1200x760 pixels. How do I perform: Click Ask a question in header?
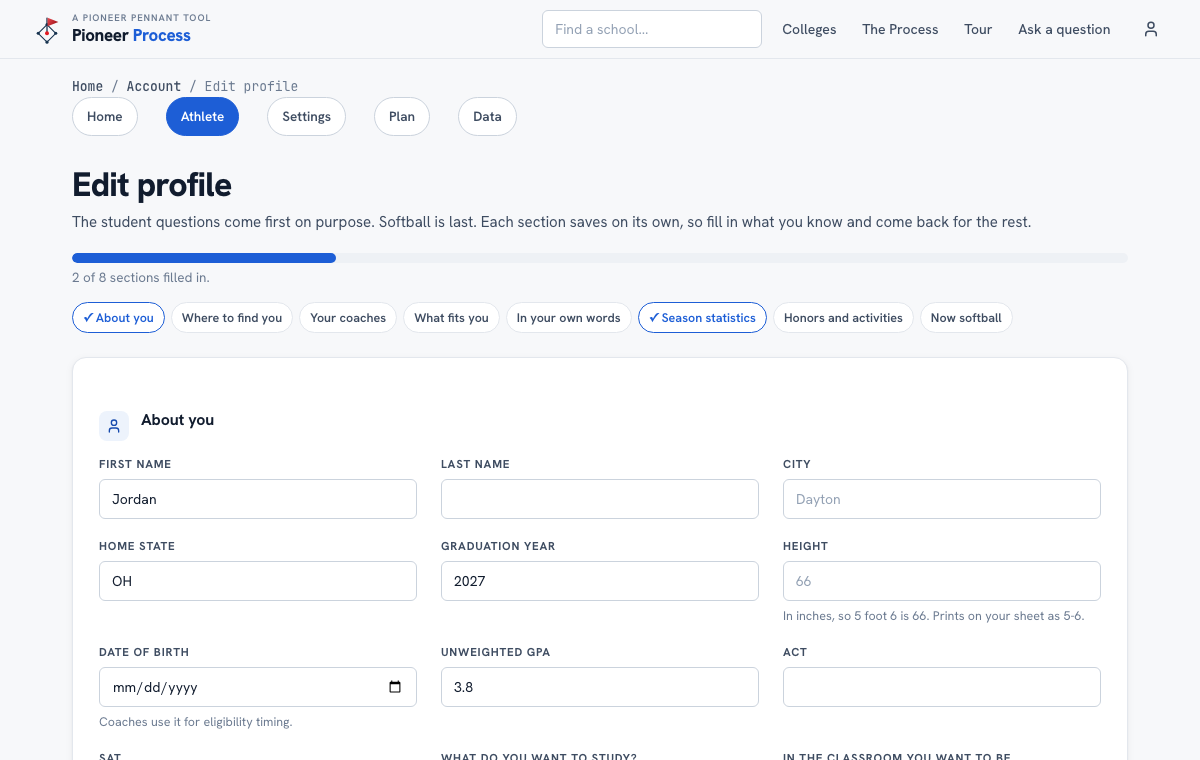click(1064, 29)
